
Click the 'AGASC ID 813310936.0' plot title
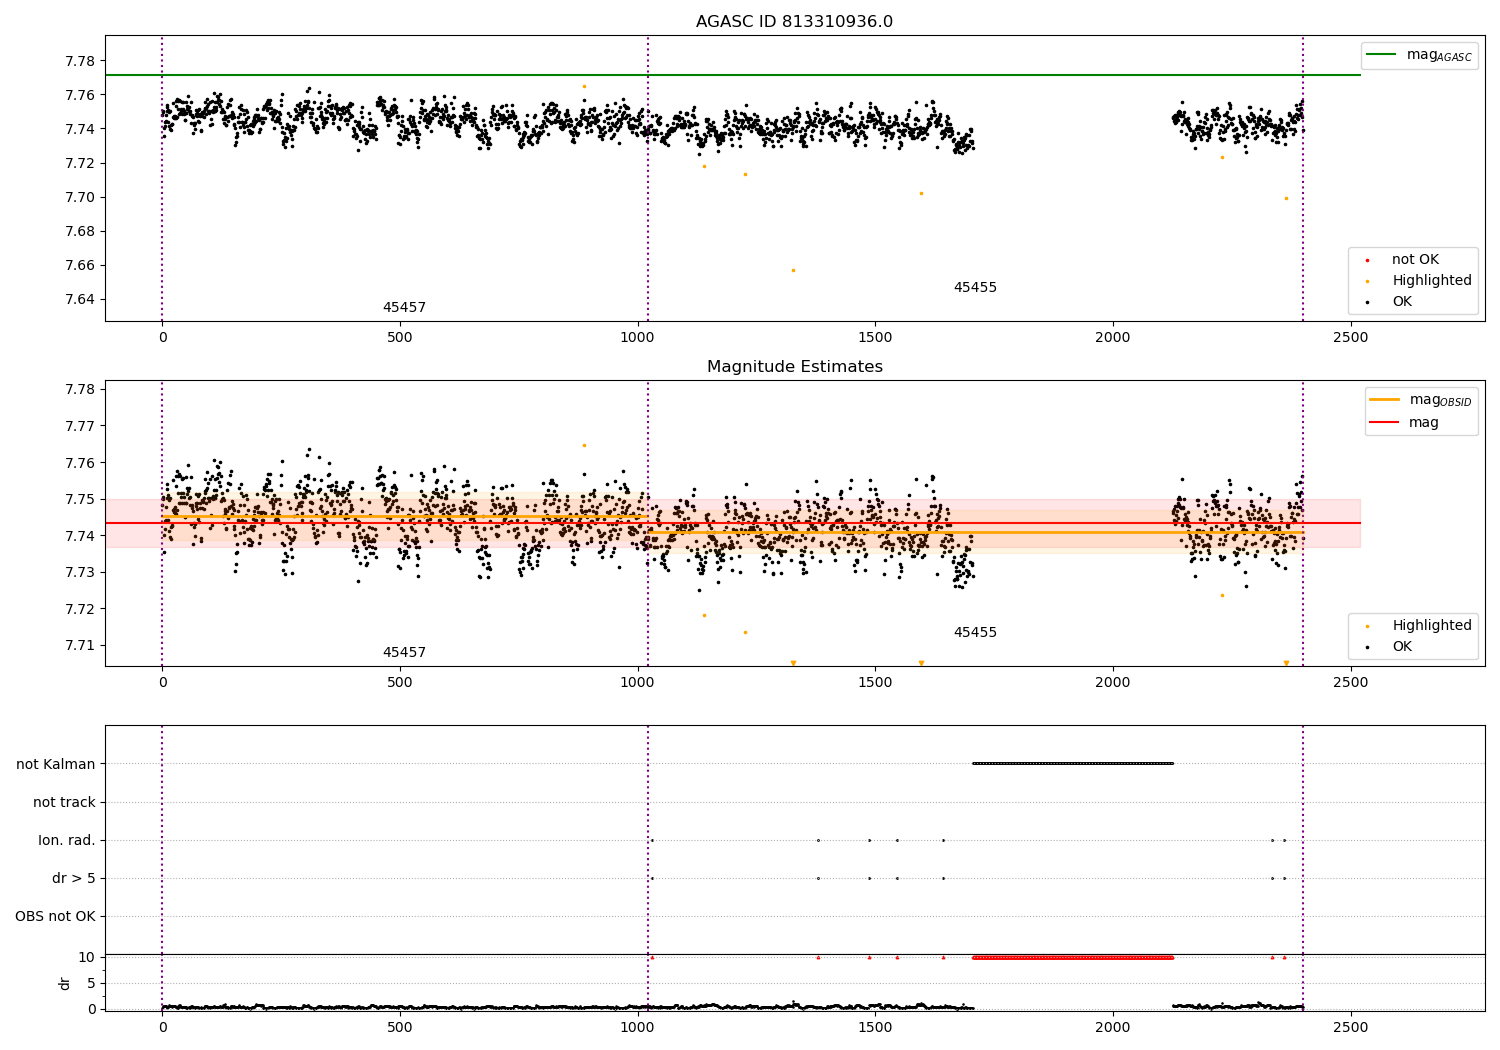pos(794,22)
